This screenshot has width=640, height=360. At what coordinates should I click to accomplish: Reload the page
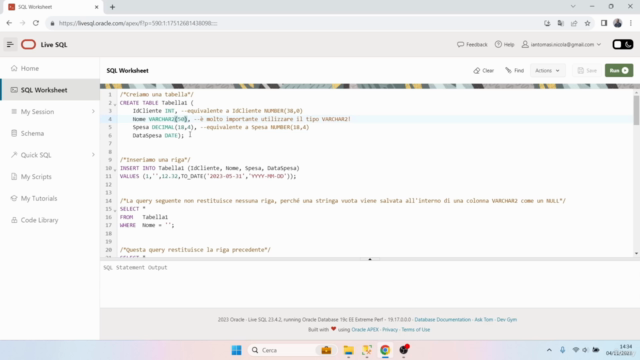click(36, 23)
